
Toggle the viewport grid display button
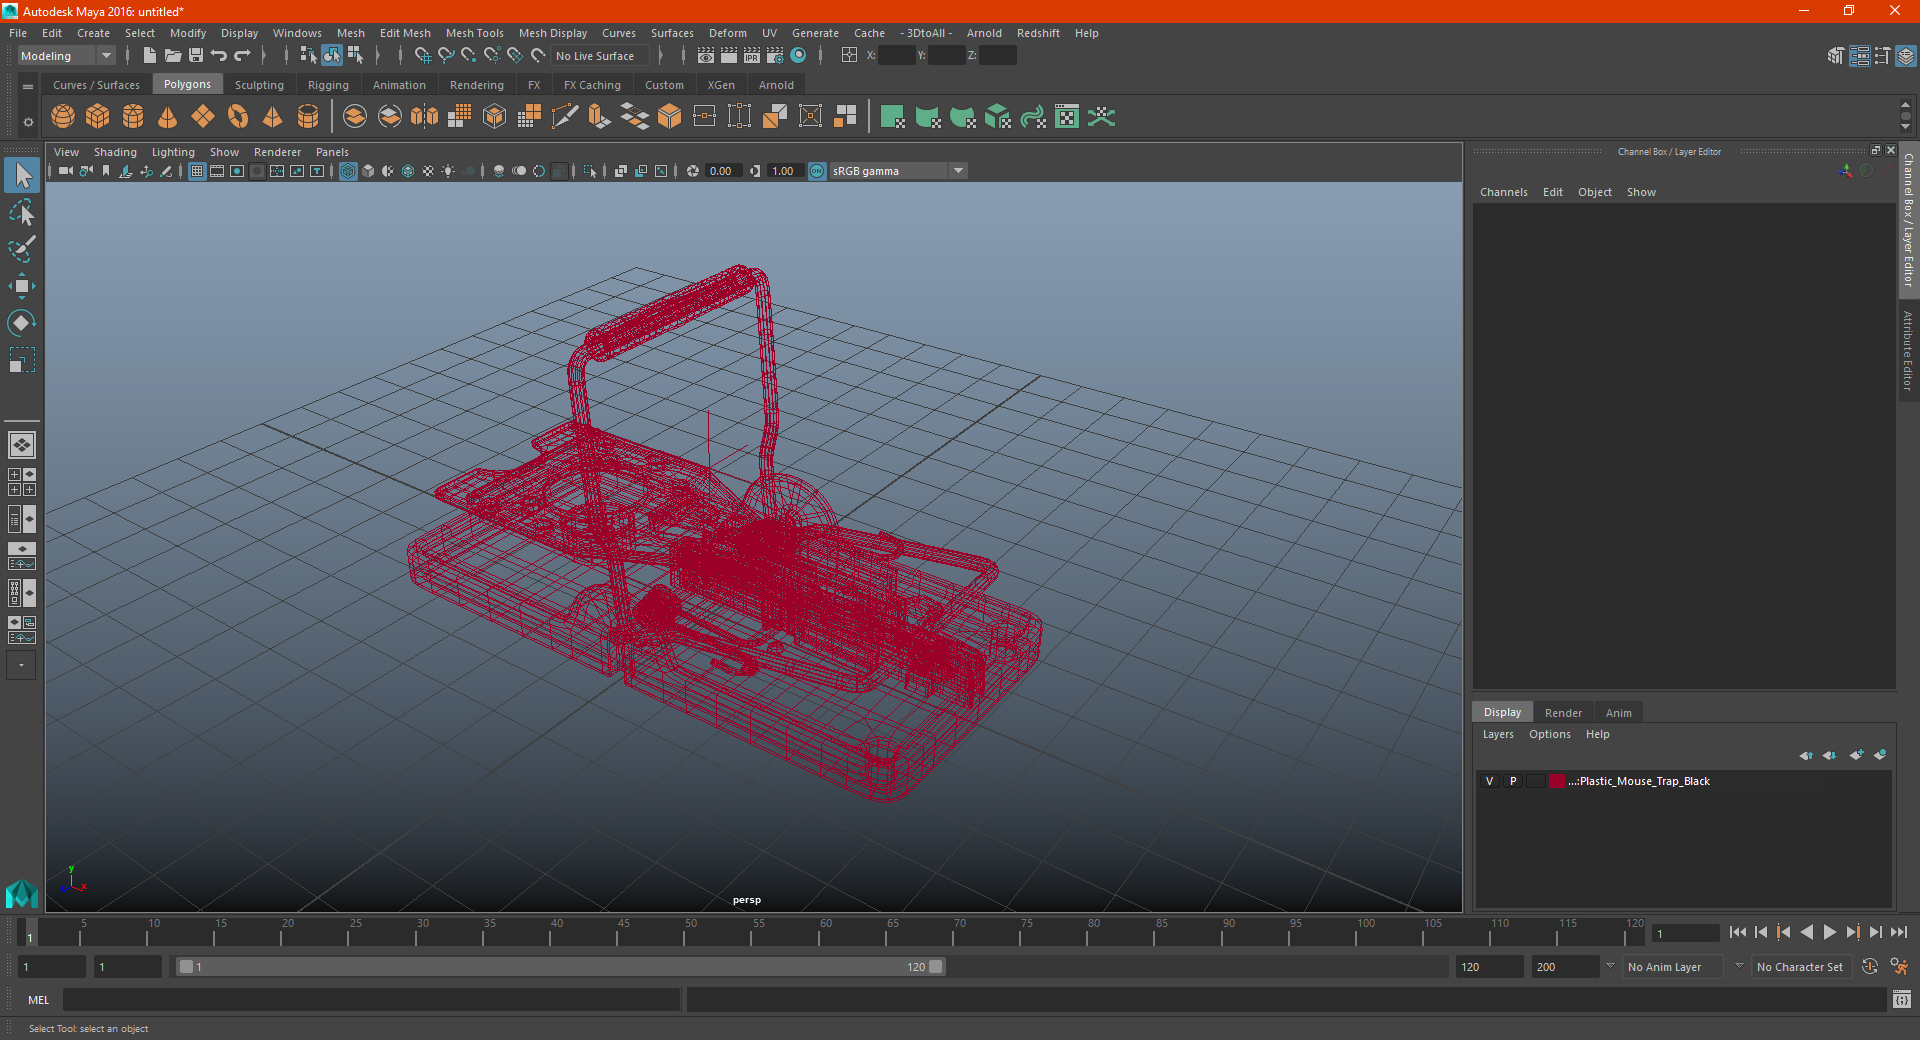197,171
